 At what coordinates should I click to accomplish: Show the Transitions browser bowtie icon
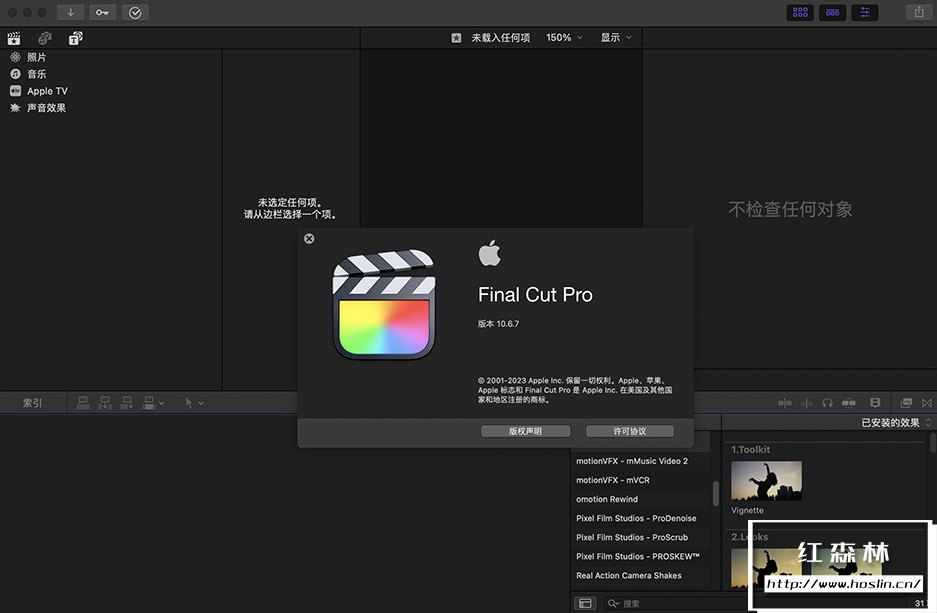(x=927, y=403)
